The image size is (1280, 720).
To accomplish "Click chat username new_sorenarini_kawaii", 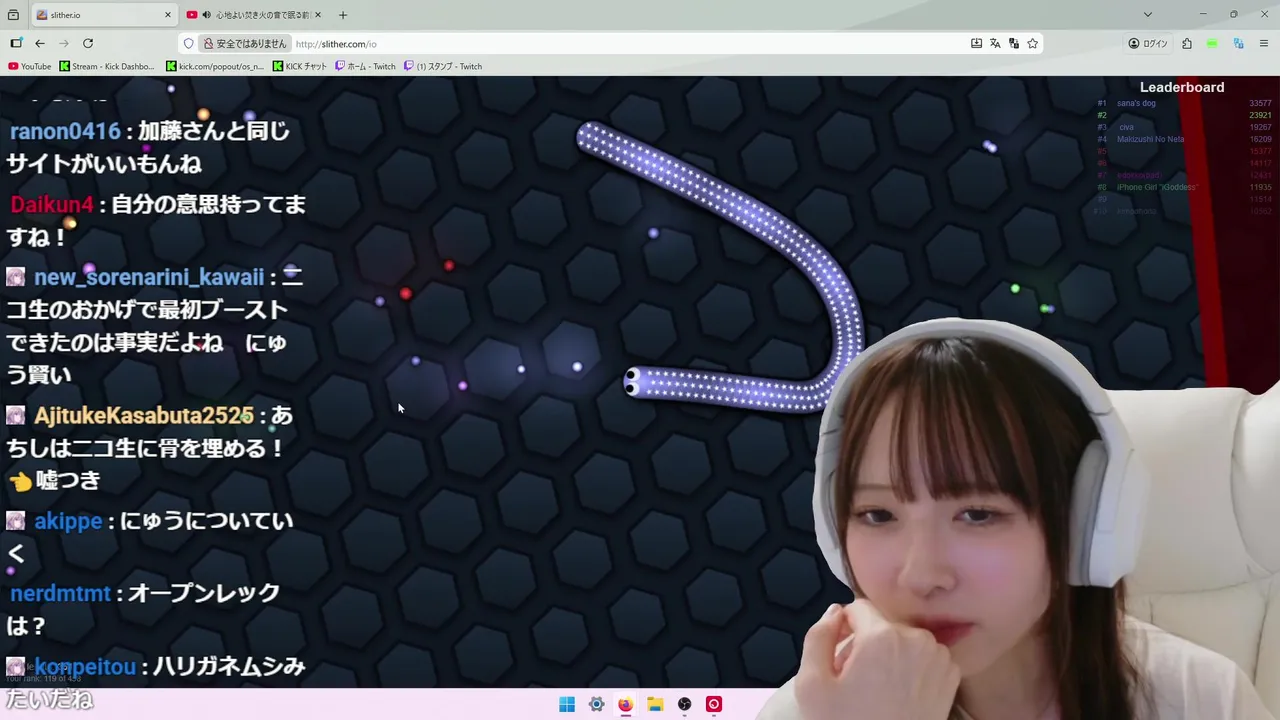I will tap(149, 277).
